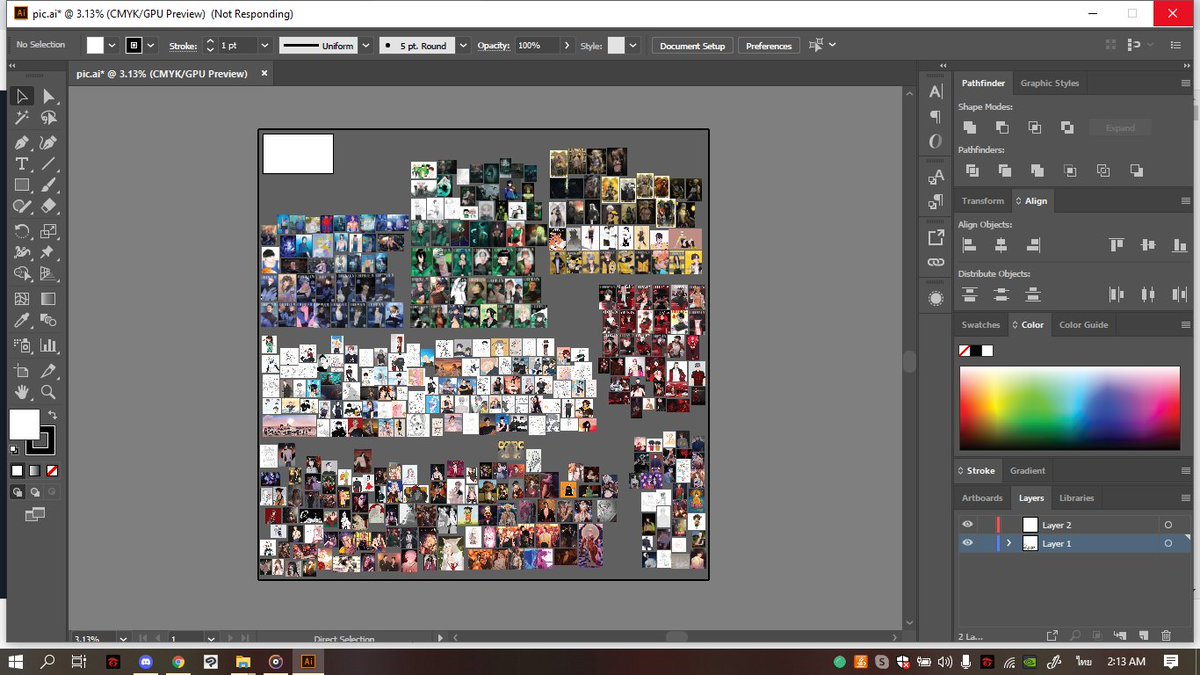The width and height of the screenshot is (1200, 675).
Task: Click the Opacity 100% input field
Action: [x=536, y=46]
